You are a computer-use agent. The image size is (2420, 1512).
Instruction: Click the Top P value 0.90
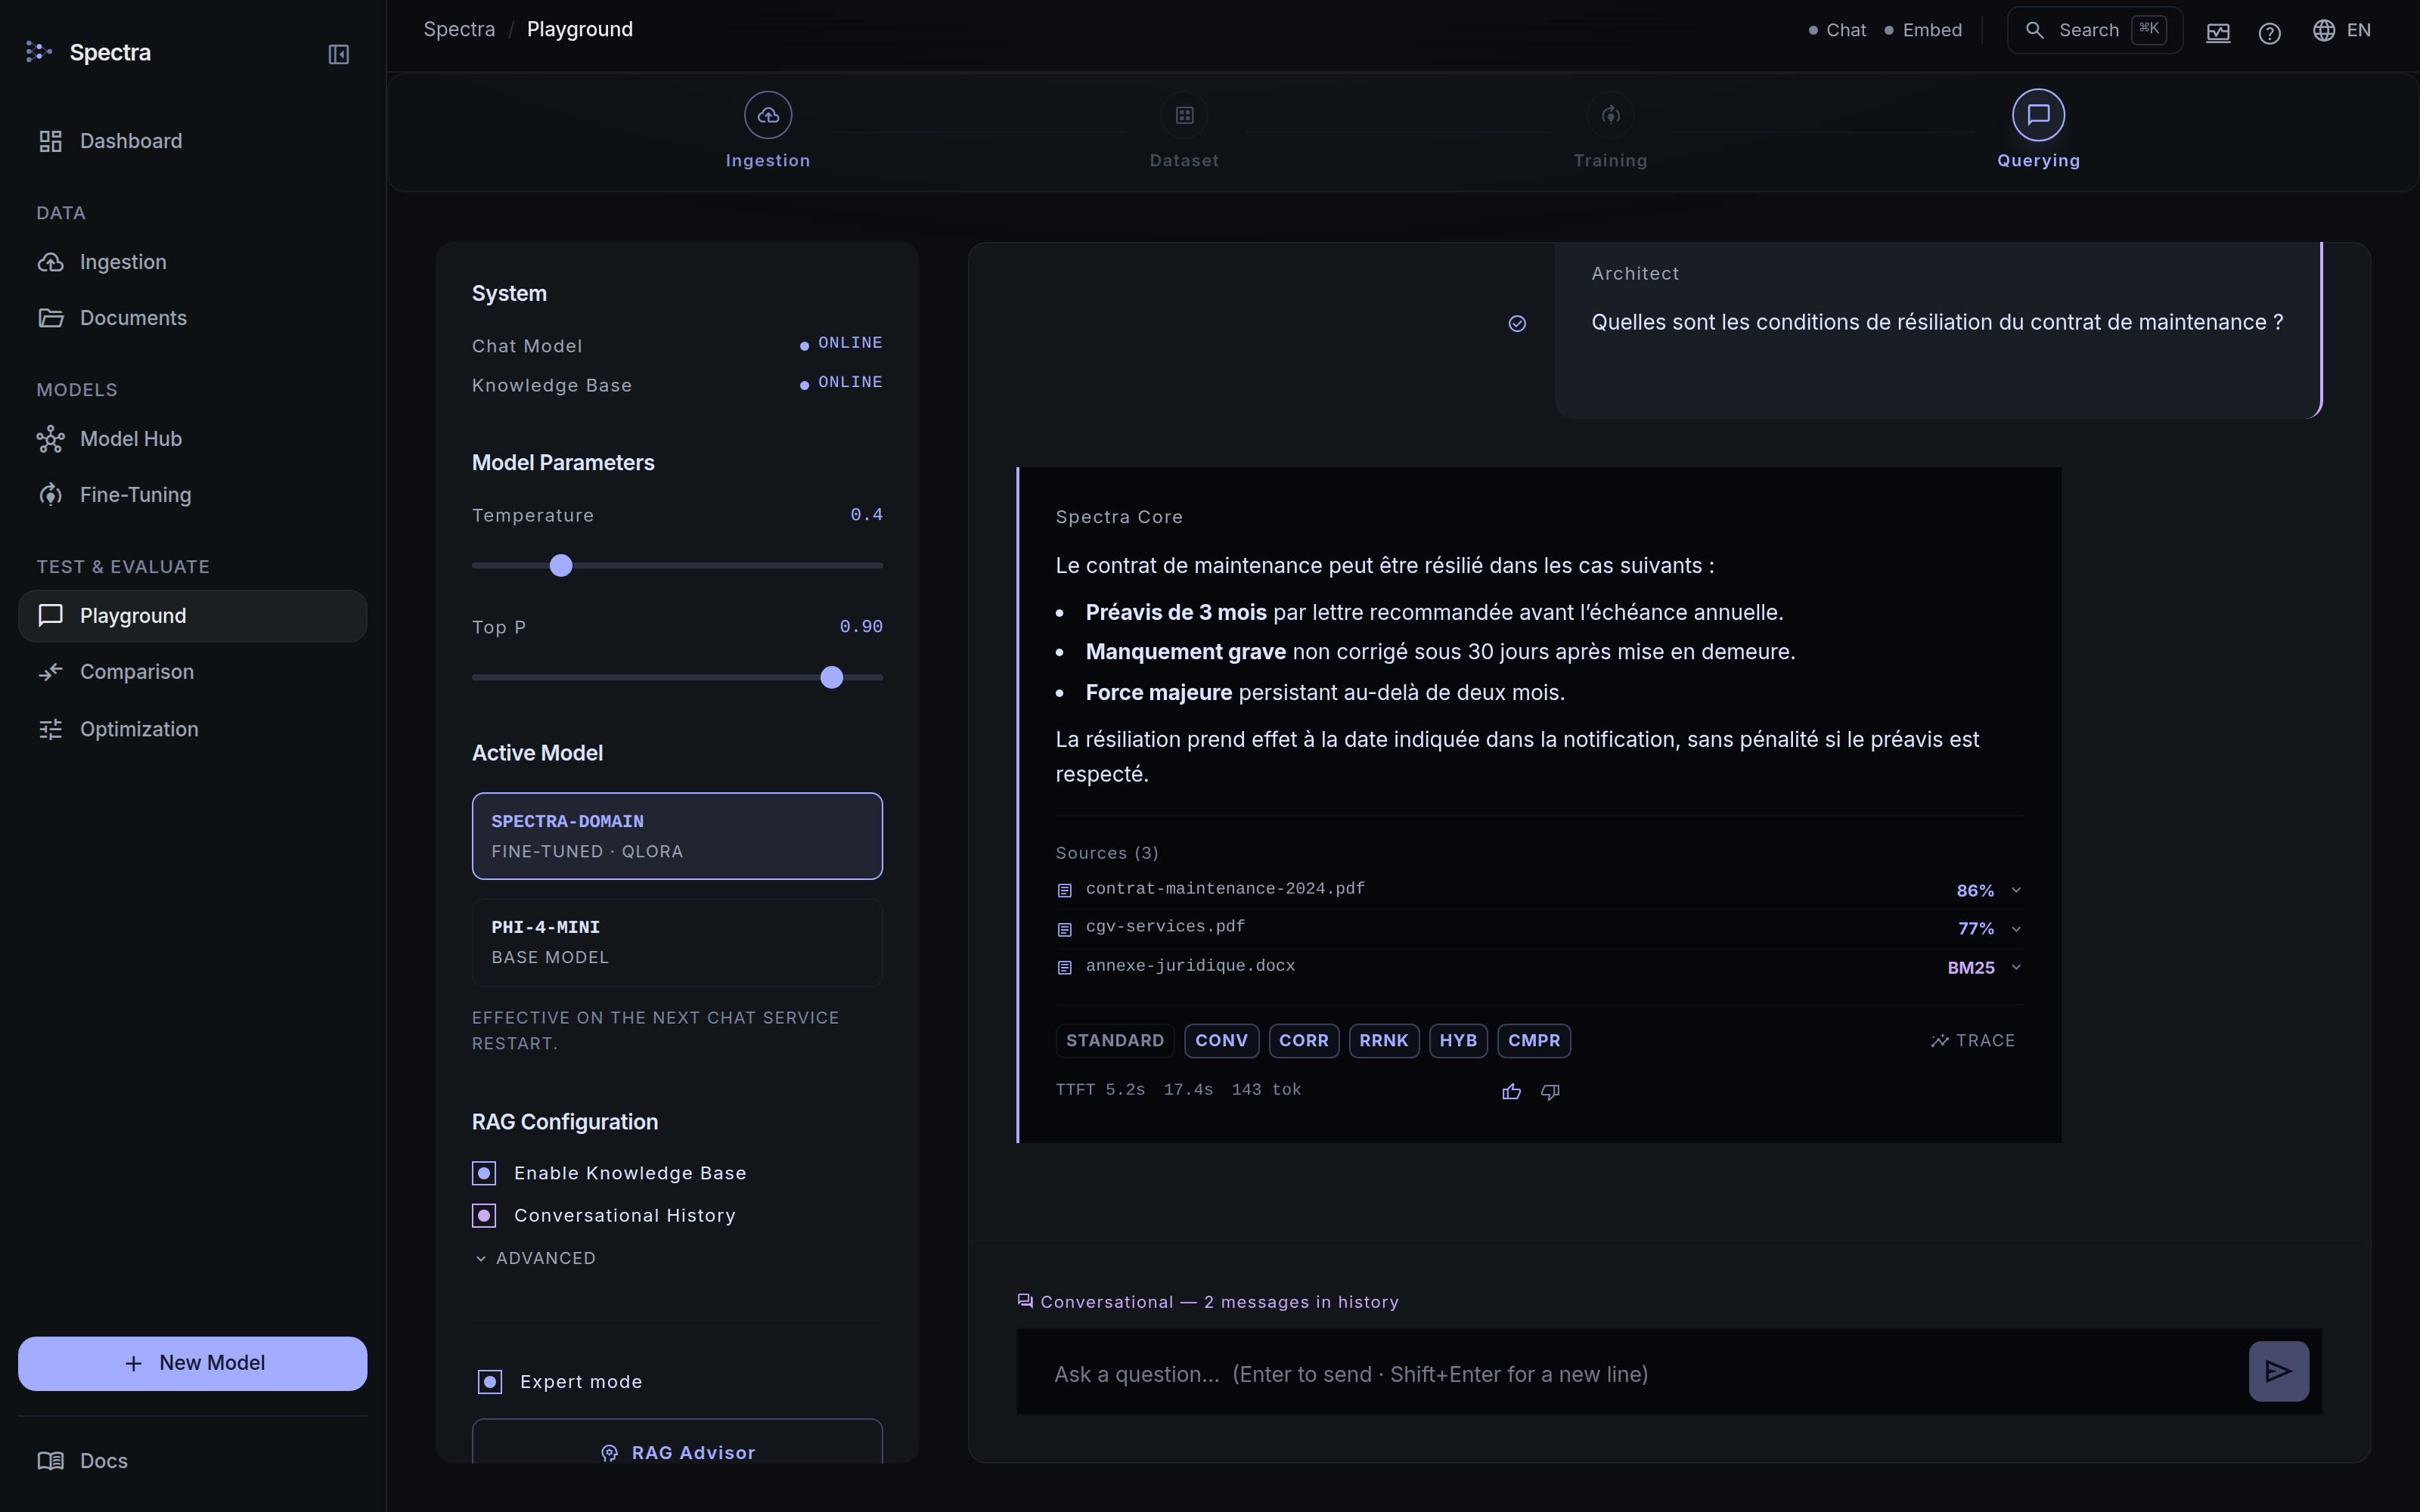[861, 627]
